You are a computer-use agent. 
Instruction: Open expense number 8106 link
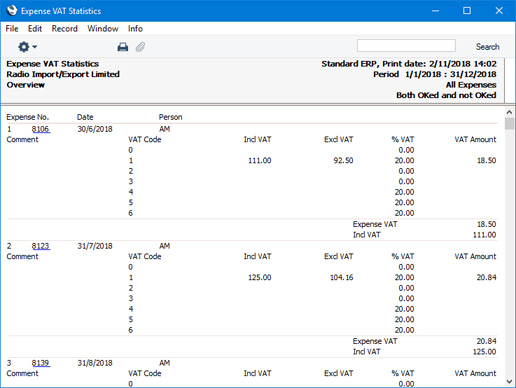coord(40,129)
